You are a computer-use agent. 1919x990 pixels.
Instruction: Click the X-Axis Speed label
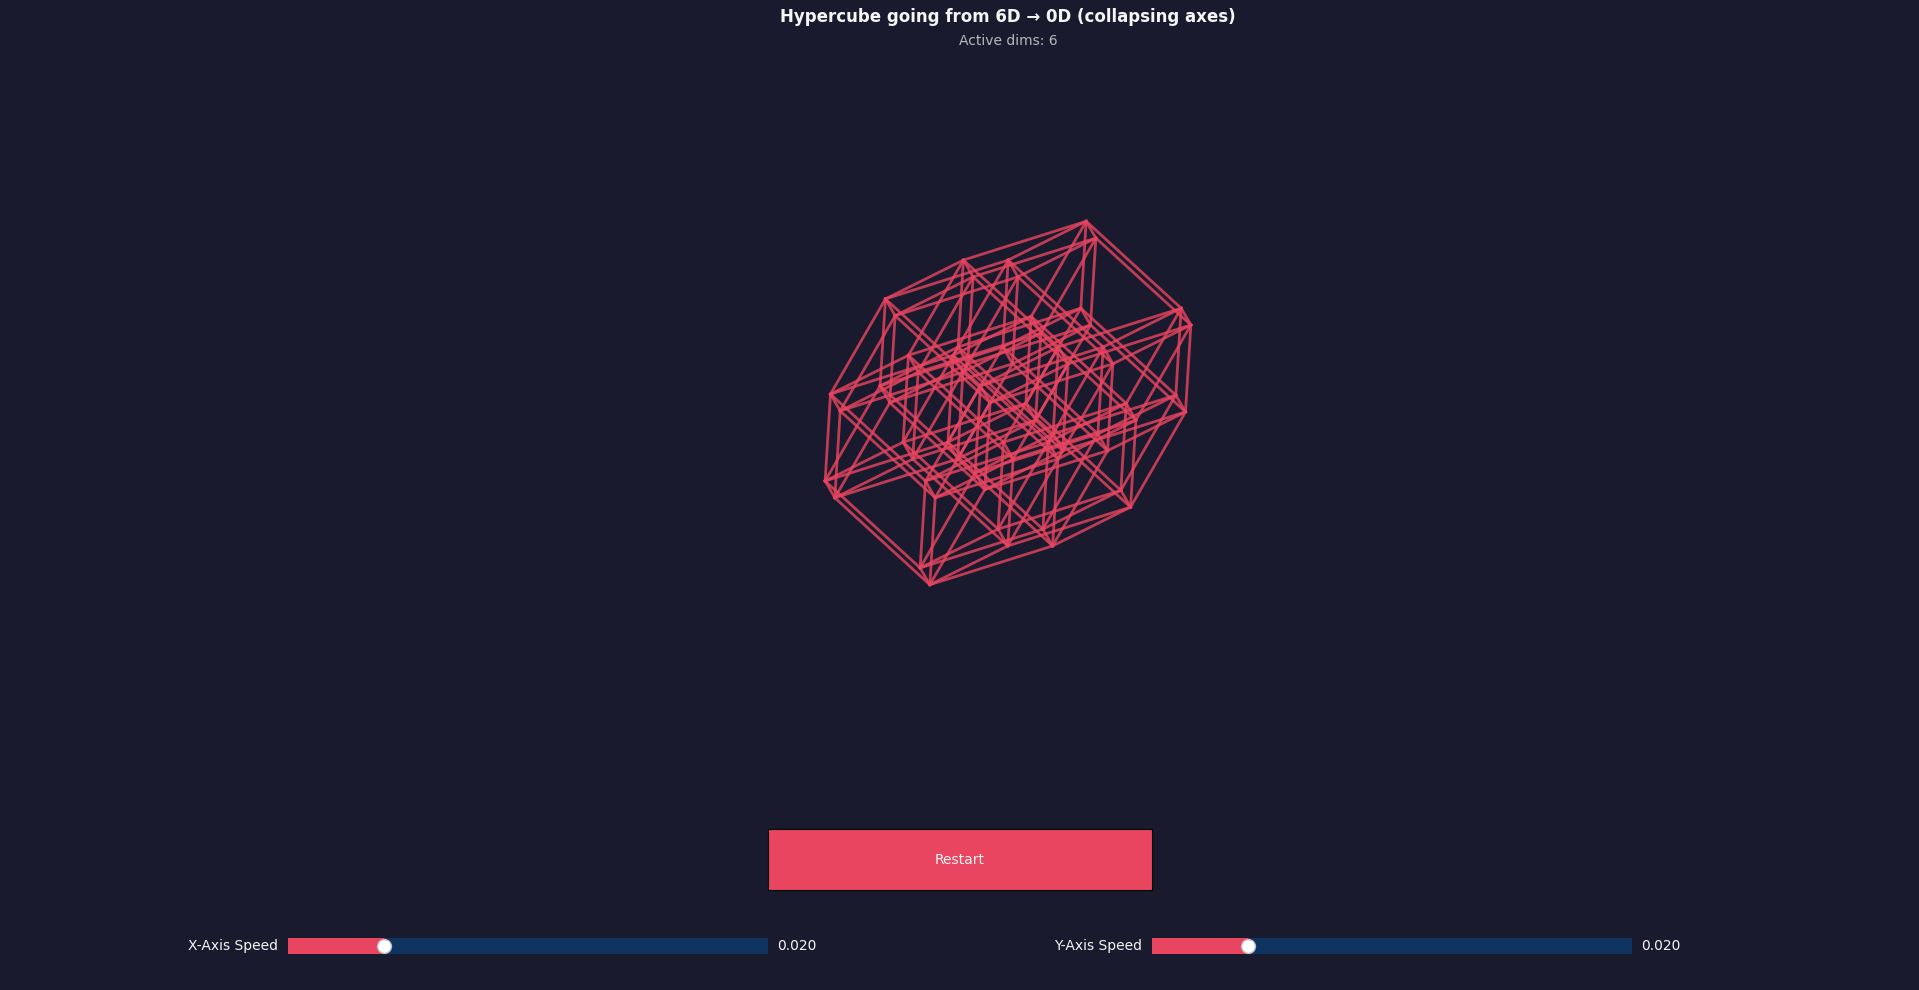tap(233, 945)
